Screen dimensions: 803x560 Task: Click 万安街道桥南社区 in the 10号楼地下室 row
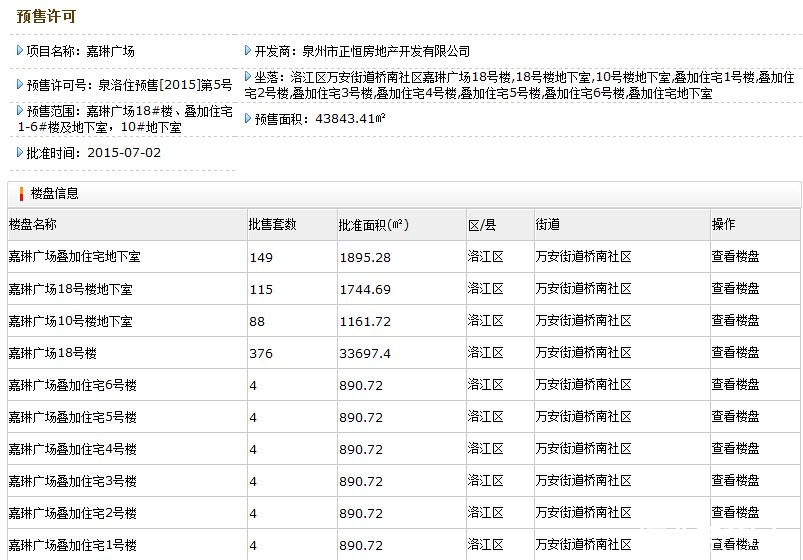point(583,320)
